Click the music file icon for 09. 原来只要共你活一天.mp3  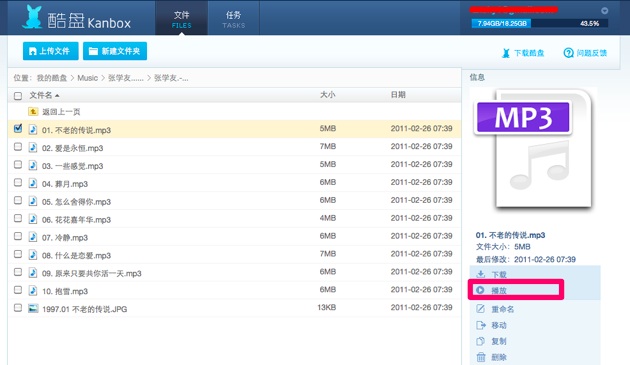(x=33, y=273)
